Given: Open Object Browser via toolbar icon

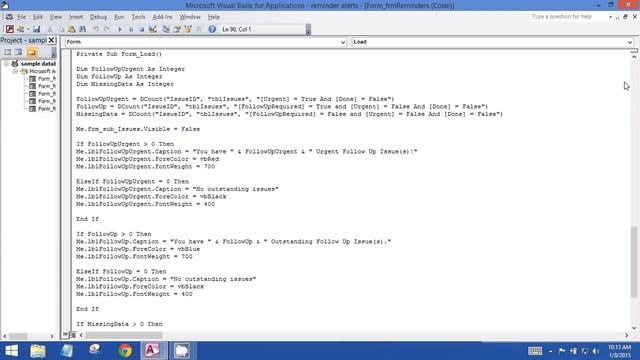Looking at the screenshot, I should (188, 29).
